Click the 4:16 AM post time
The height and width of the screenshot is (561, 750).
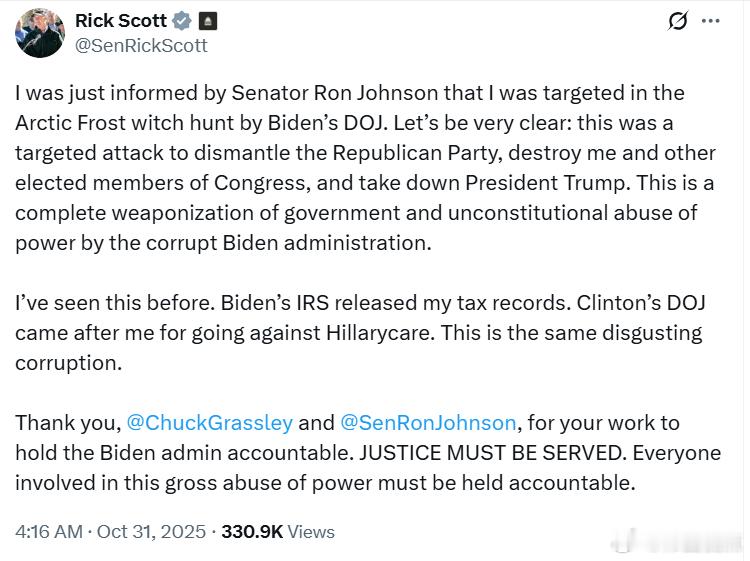[48, 532]
